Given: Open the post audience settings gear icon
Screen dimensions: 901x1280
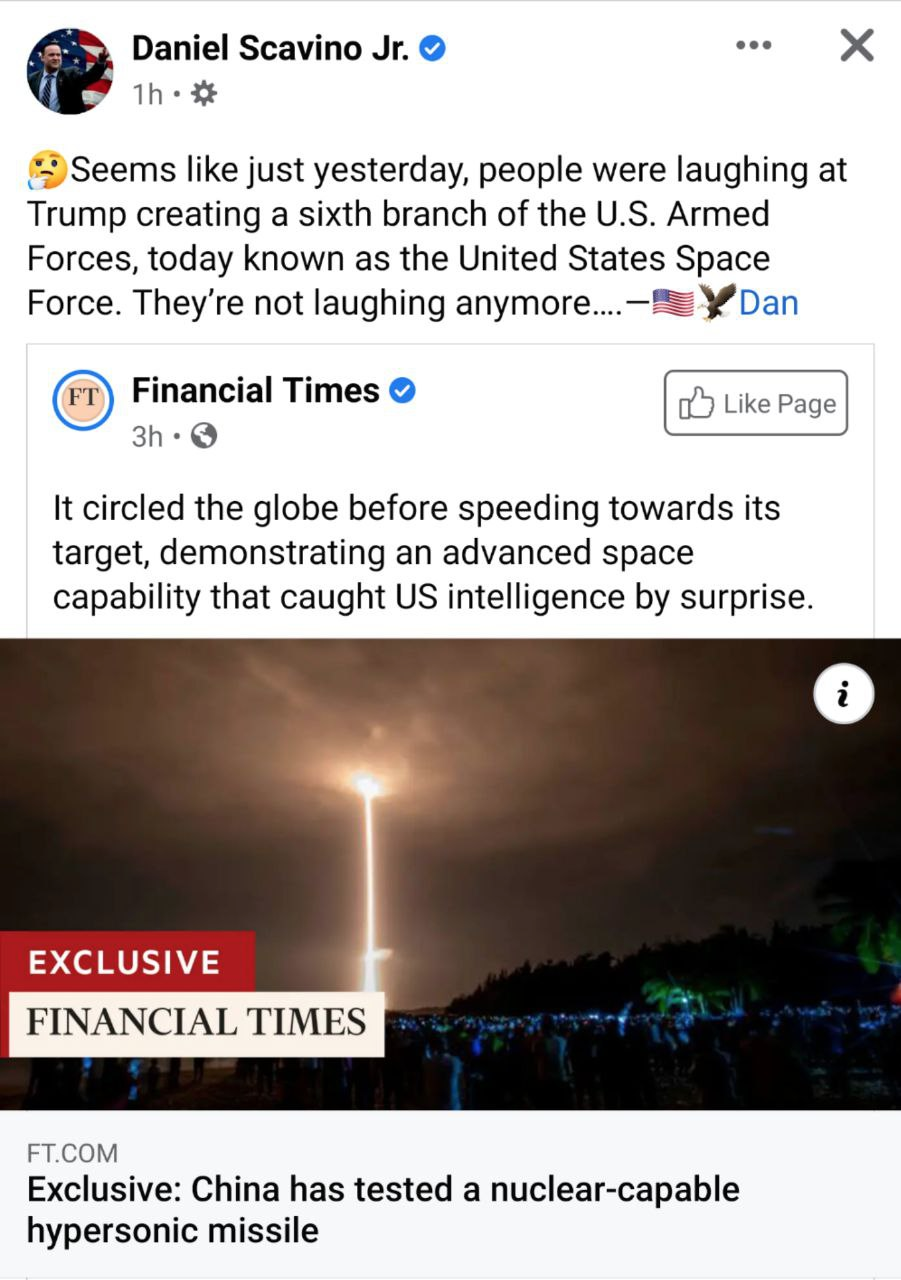Looking at the screenshot, I should pyautogui.click(x=203, y=94).
